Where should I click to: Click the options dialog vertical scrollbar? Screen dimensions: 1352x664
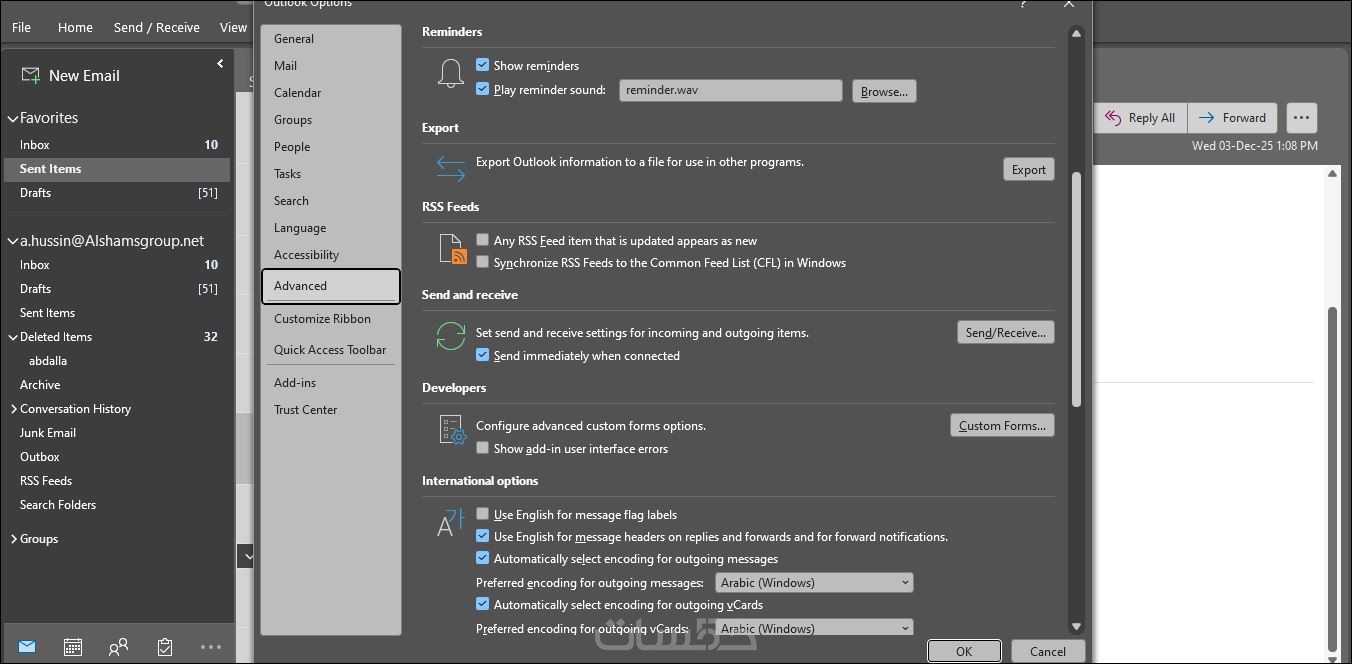coord(1076,290)
